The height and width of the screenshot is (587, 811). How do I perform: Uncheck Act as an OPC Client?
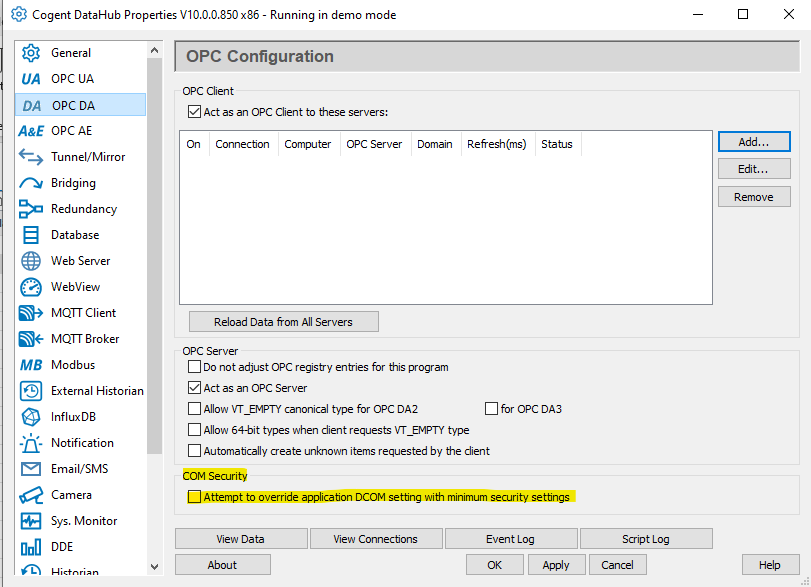pos(193,111)
